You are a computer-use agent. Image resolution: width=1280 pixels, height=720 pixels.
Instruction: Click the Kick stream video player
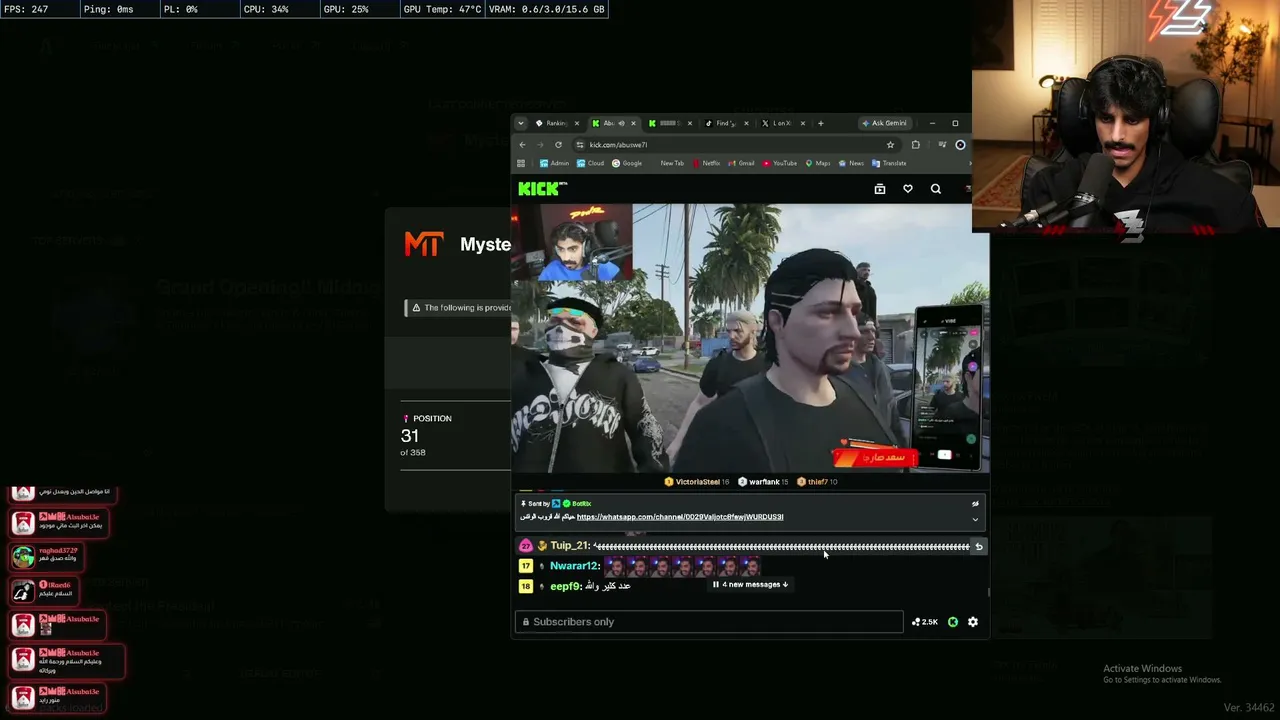[750, 338]
